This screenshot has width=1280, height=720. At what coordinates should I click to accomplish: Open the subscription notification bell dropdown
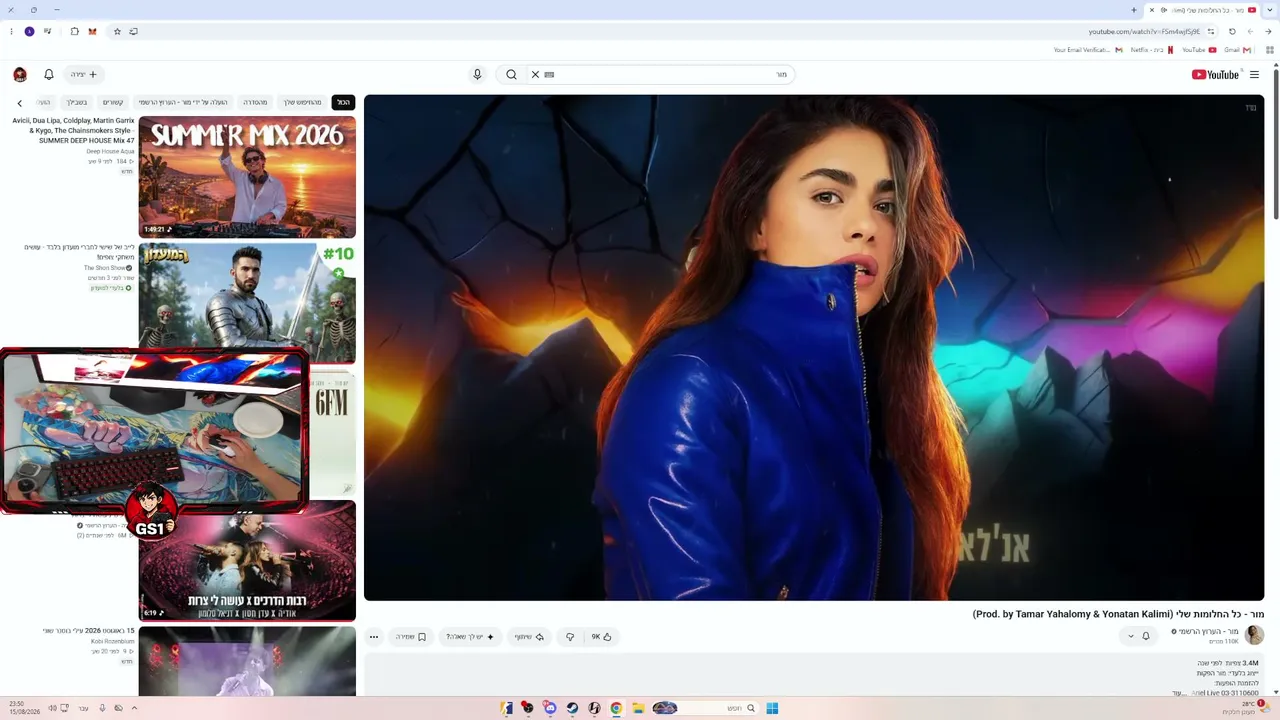(x=1138, y=636)
